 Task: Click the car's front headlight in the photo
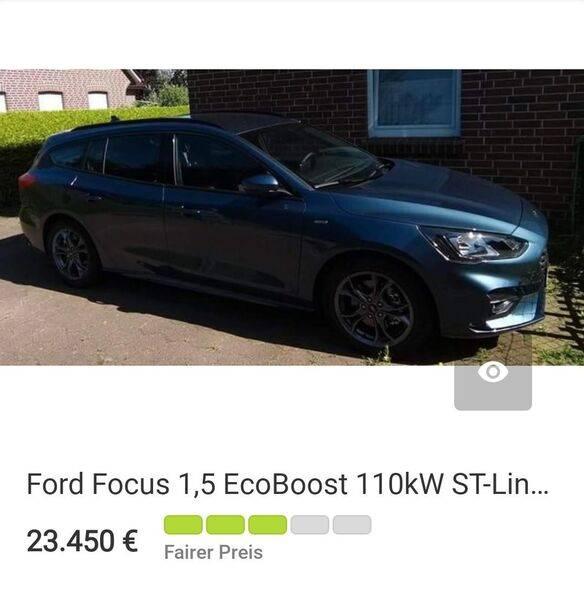click(x=473, y=243)
